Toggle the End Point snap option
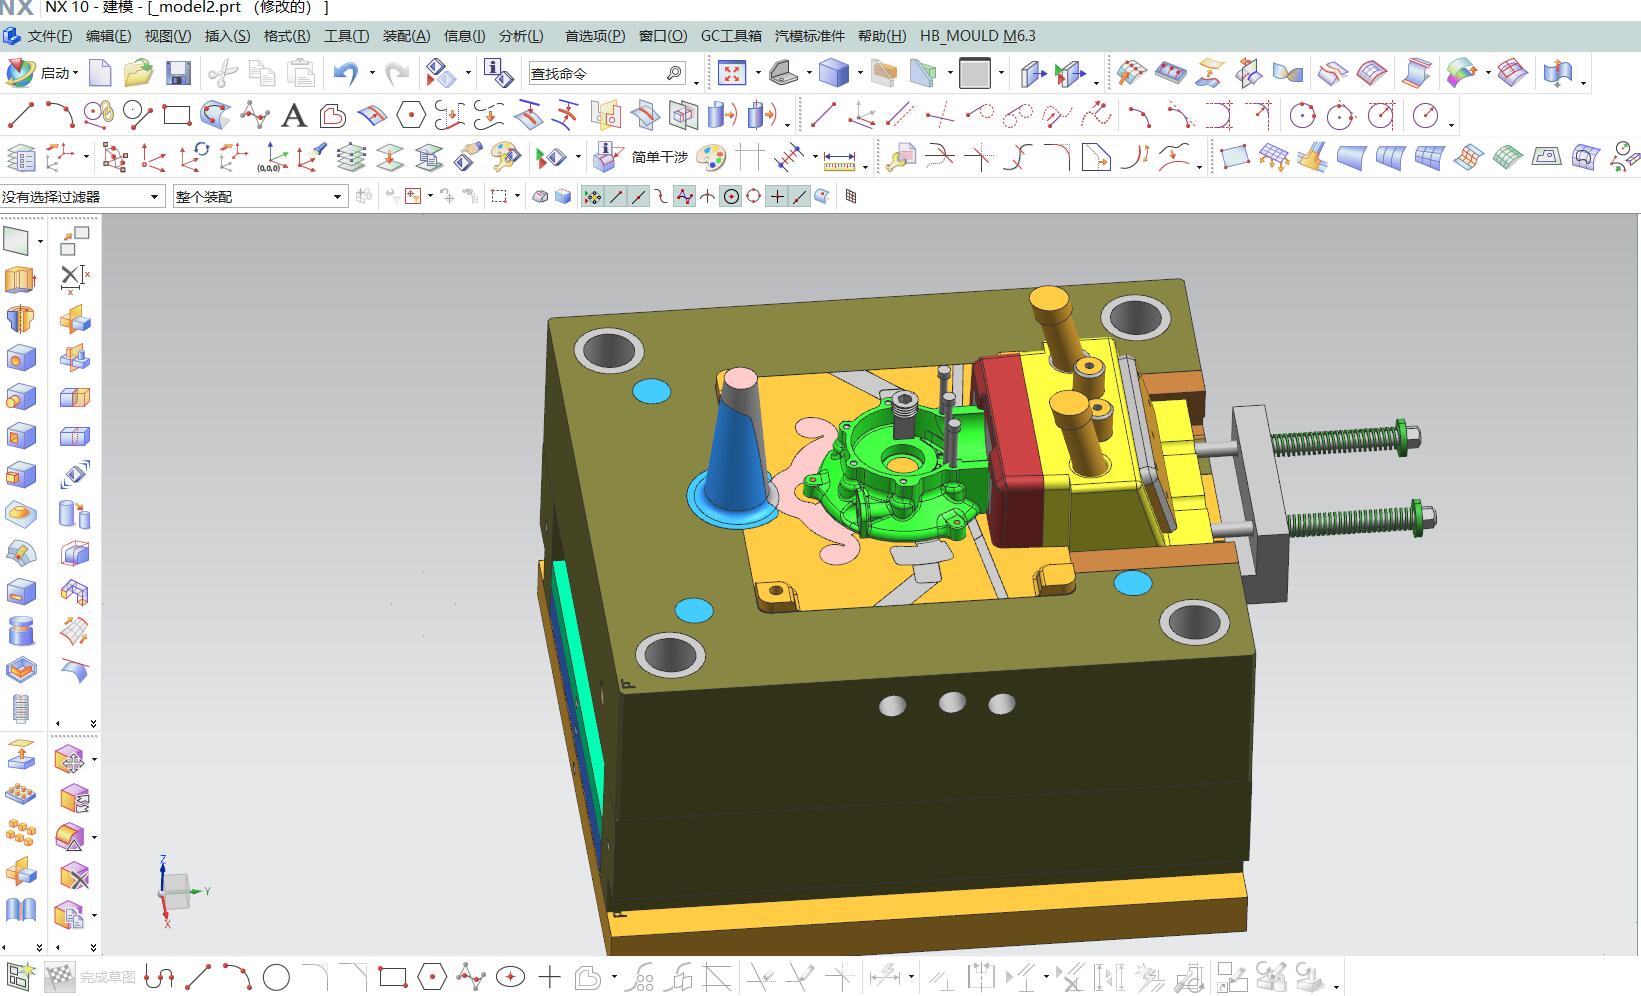1641x996 pixels. coord(615,197)
